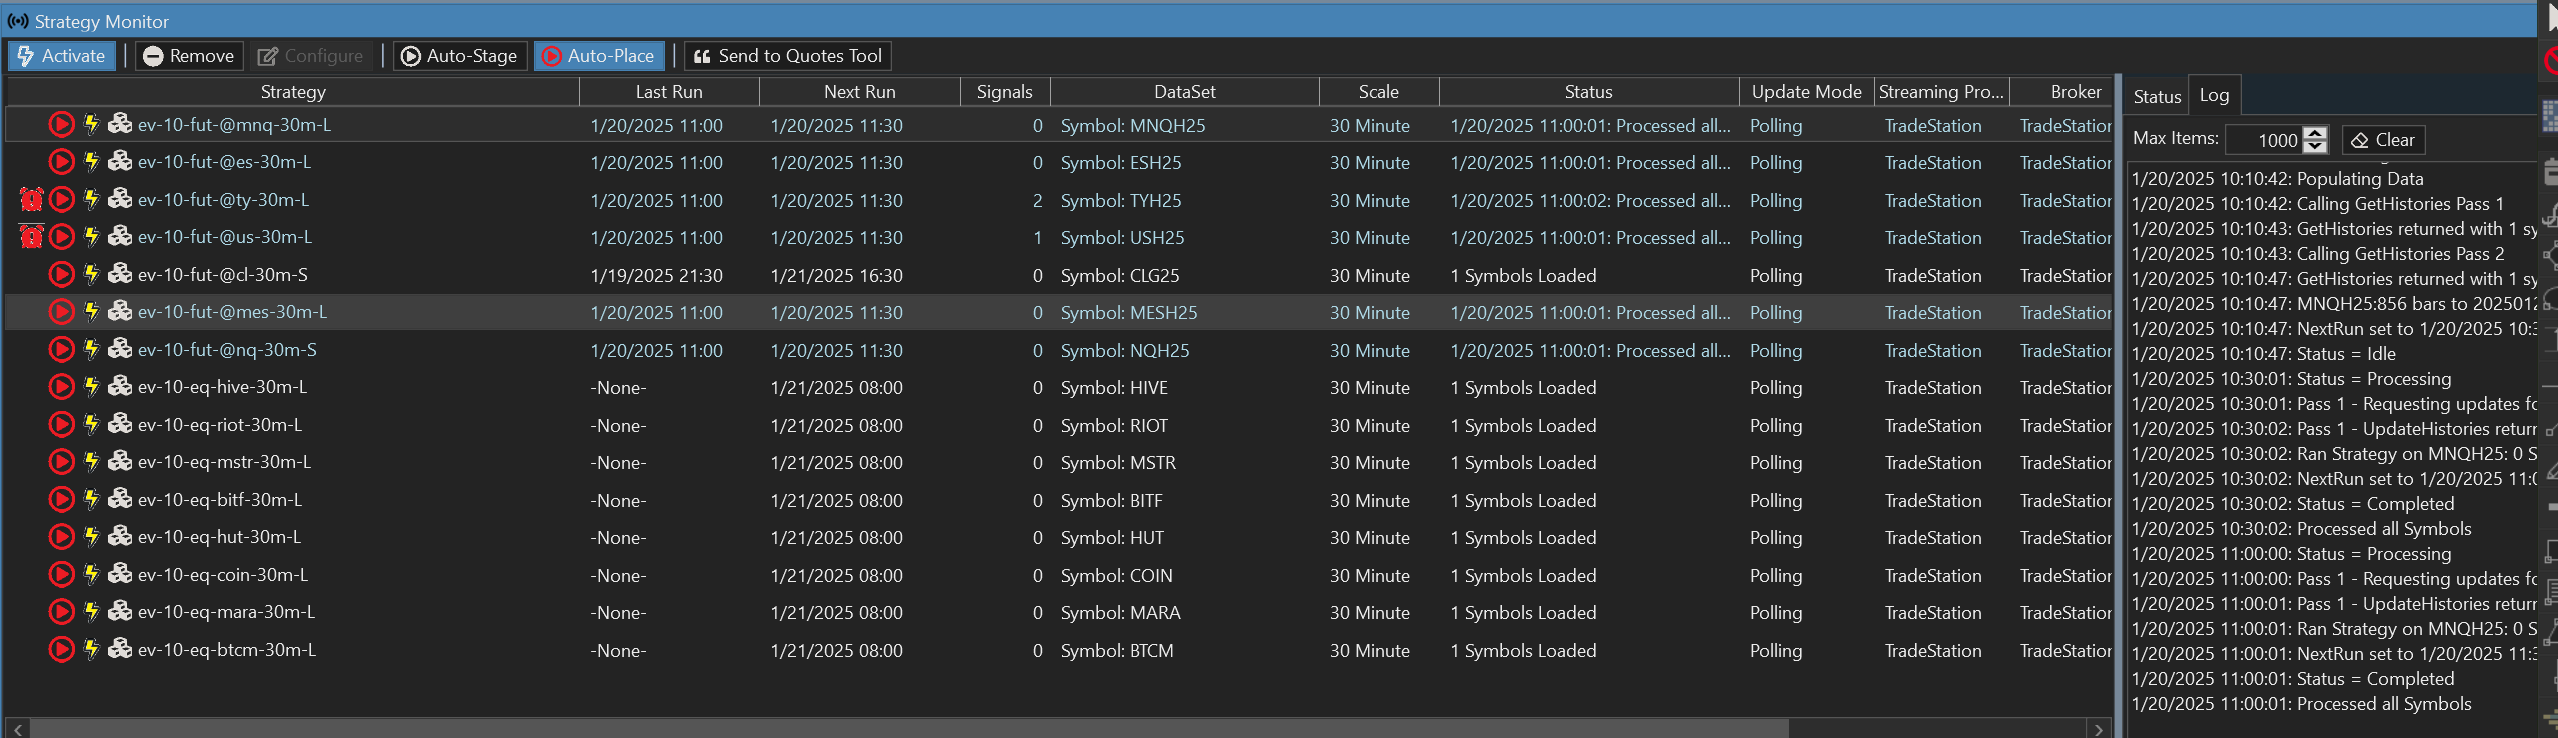Toggle the Auto-Place mode off
2558x738 pixels.
click(x=598, y=56)
